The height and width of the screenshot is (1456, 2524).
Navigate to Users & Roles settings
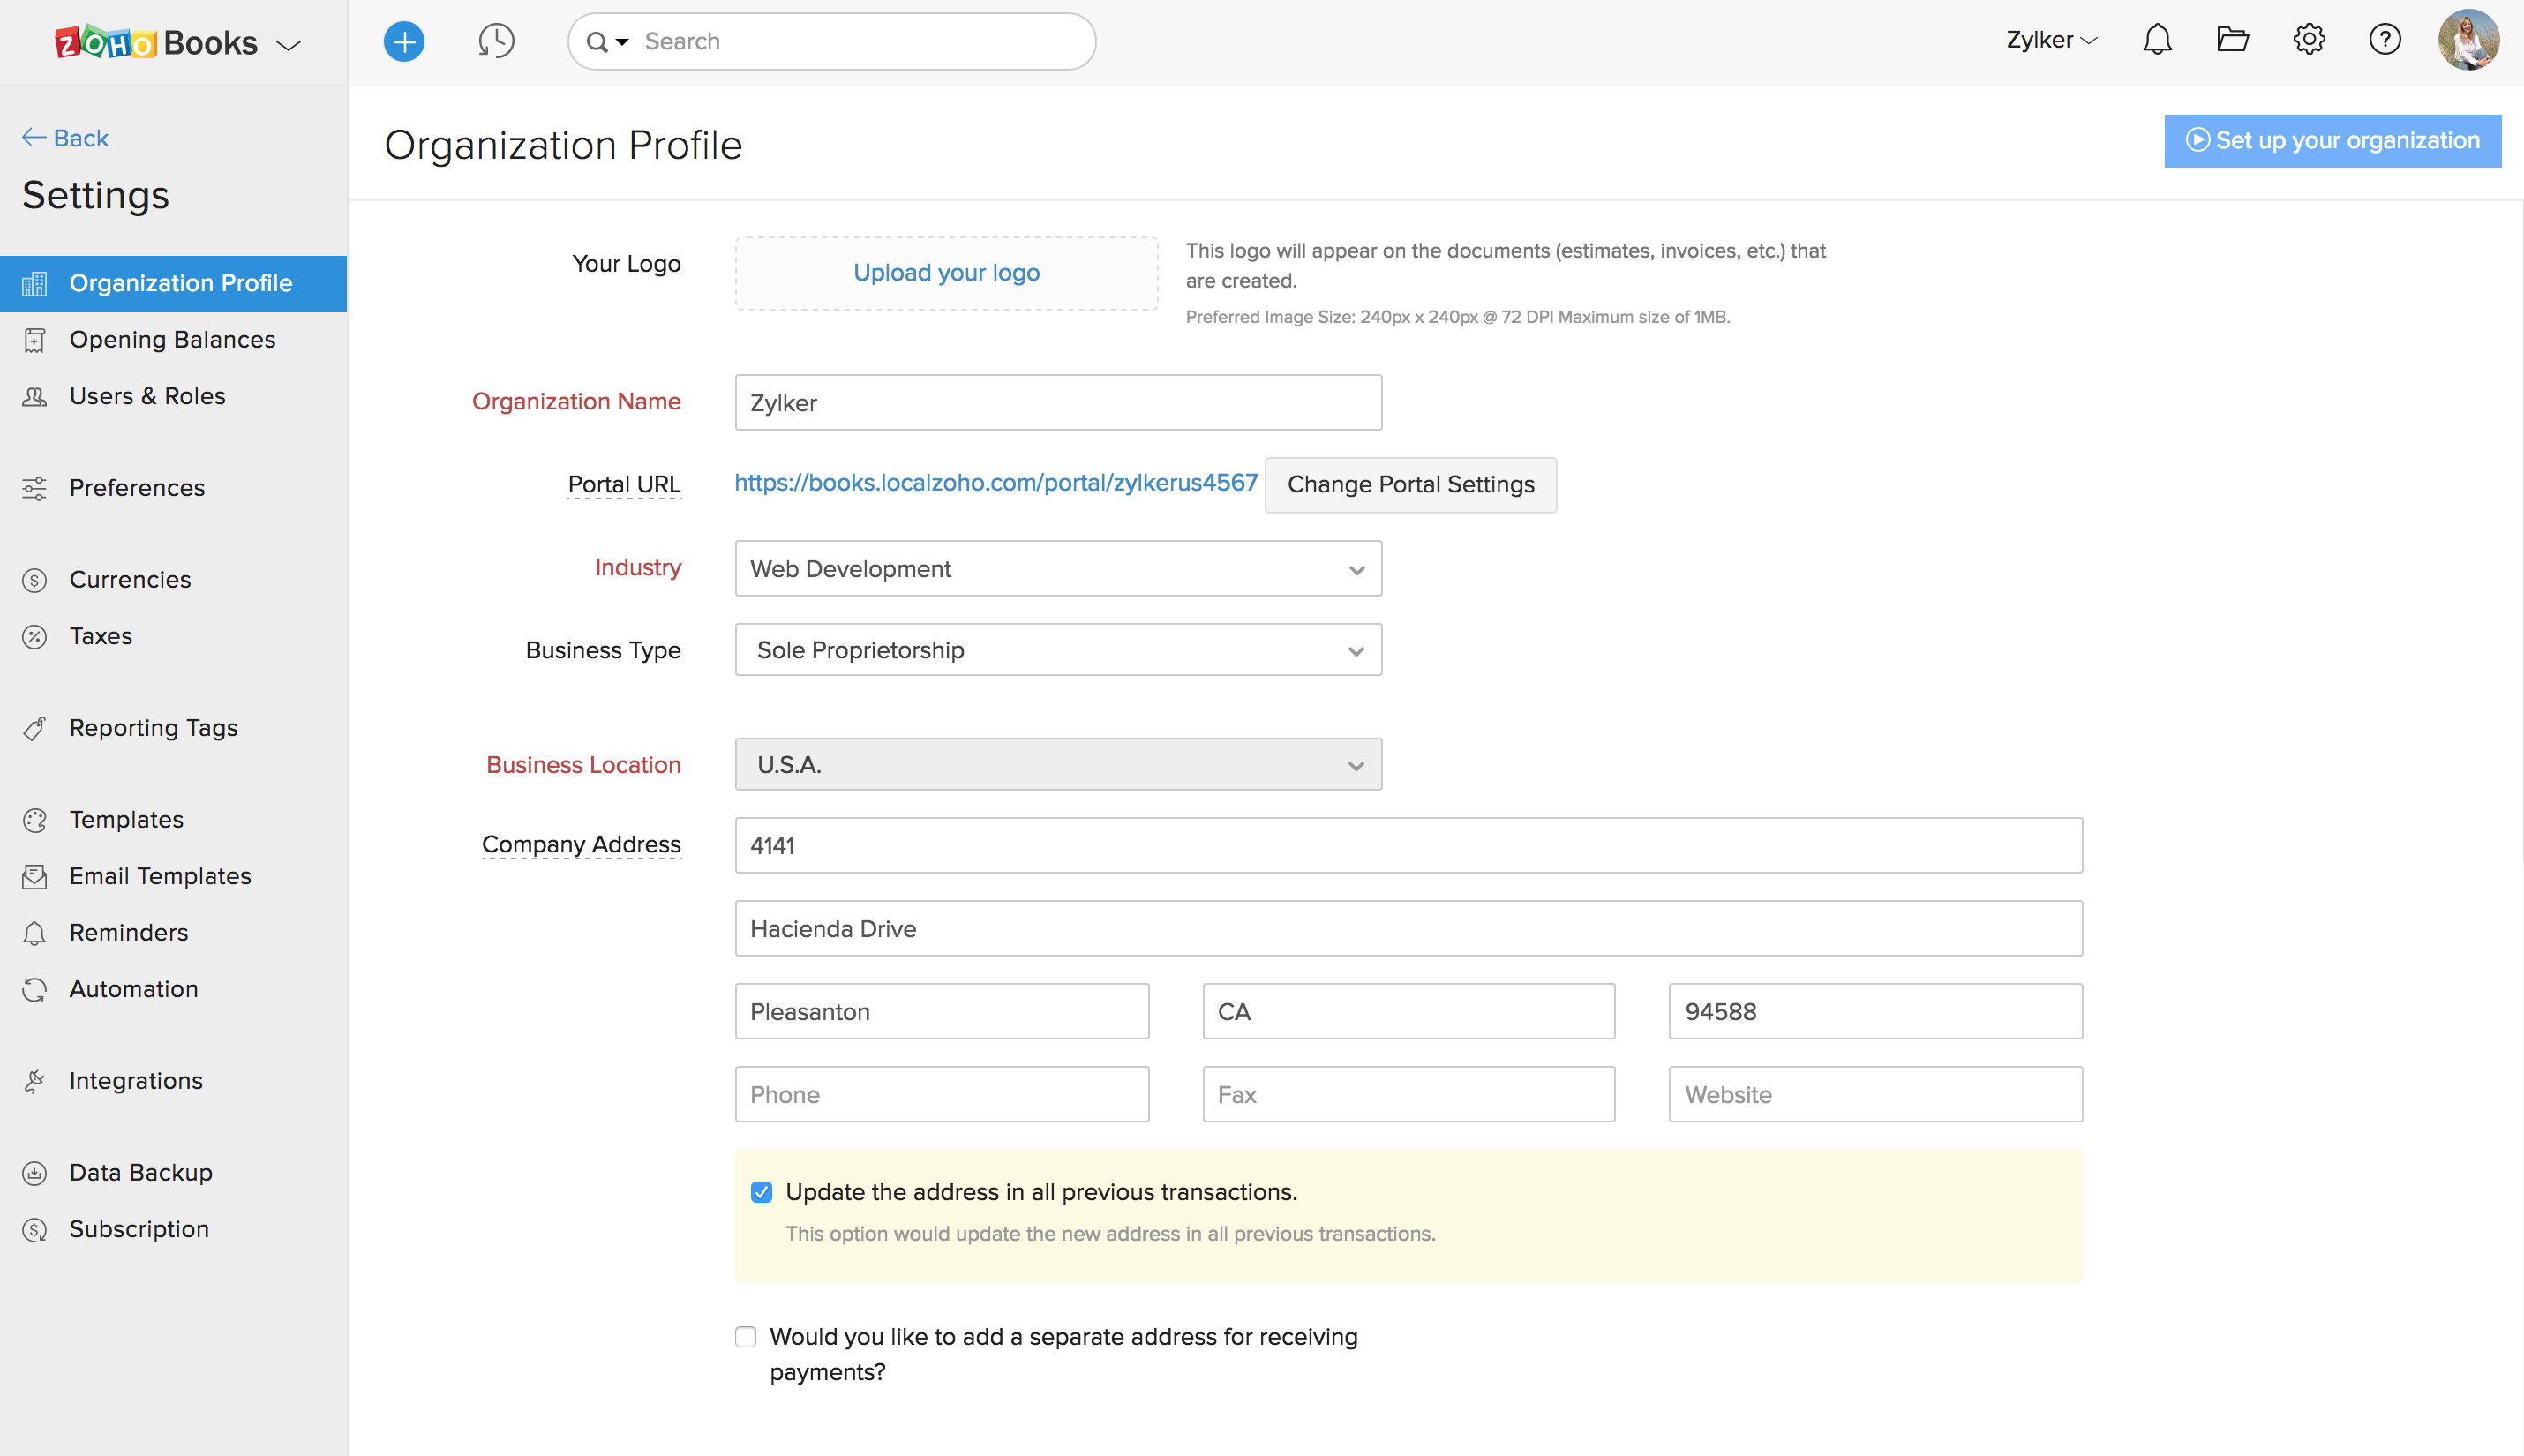coord(147,395)
